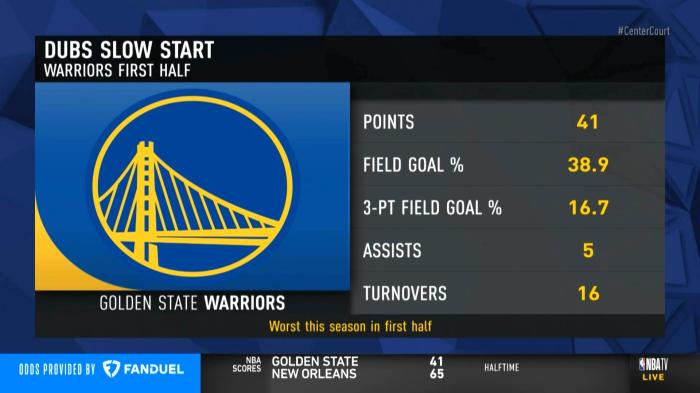Select Golden State in the score ticker
This screenshot has width=700, height=393.
(x=315, y=361)
